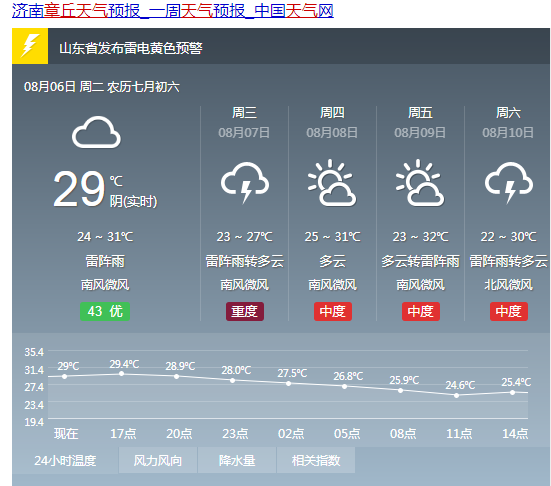
Task: Click the 阴(实时) status text
Action: pos(134,201)
